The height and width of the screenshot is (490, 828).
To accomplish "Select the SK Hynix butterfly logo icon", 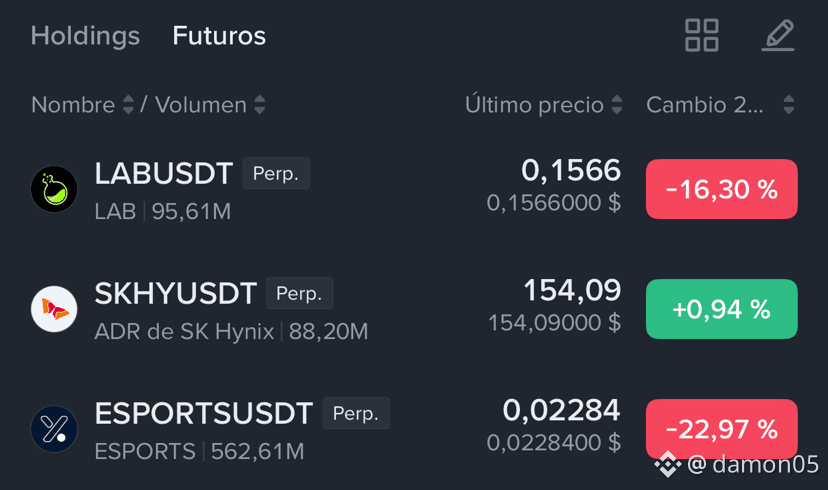I will click(x=54, y=309).
